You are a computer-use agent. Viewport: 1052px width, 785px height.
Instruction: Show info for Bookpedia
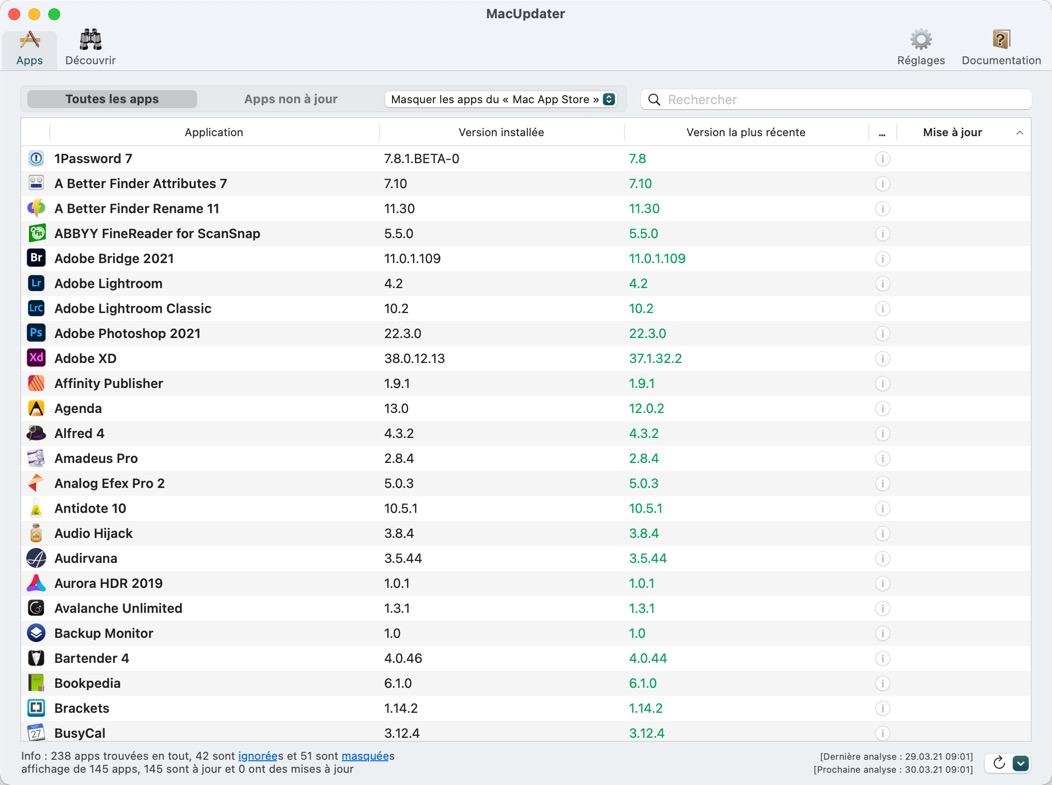[x=882, y=683]
